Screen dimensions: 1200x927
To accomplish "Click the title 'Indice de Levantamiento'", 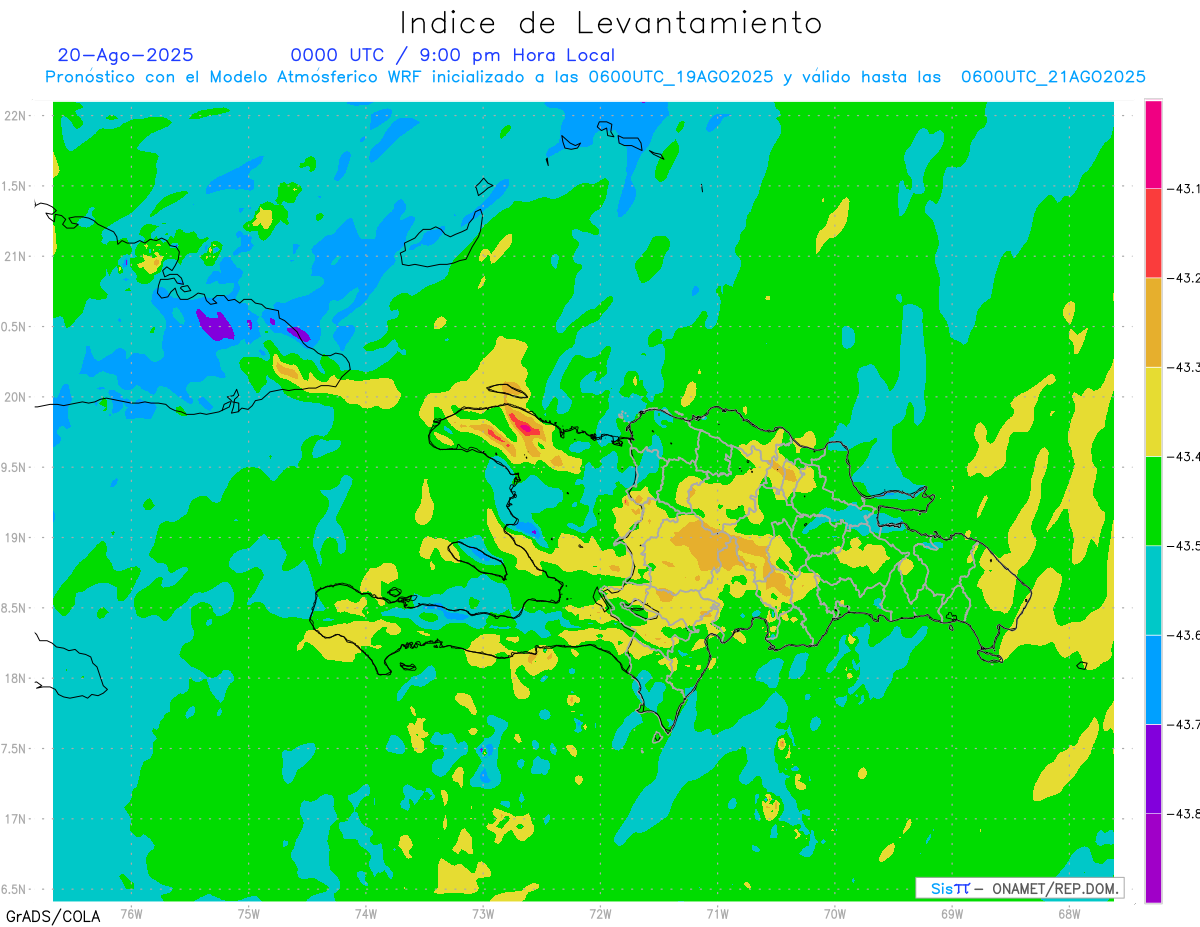I will (611, 22).
